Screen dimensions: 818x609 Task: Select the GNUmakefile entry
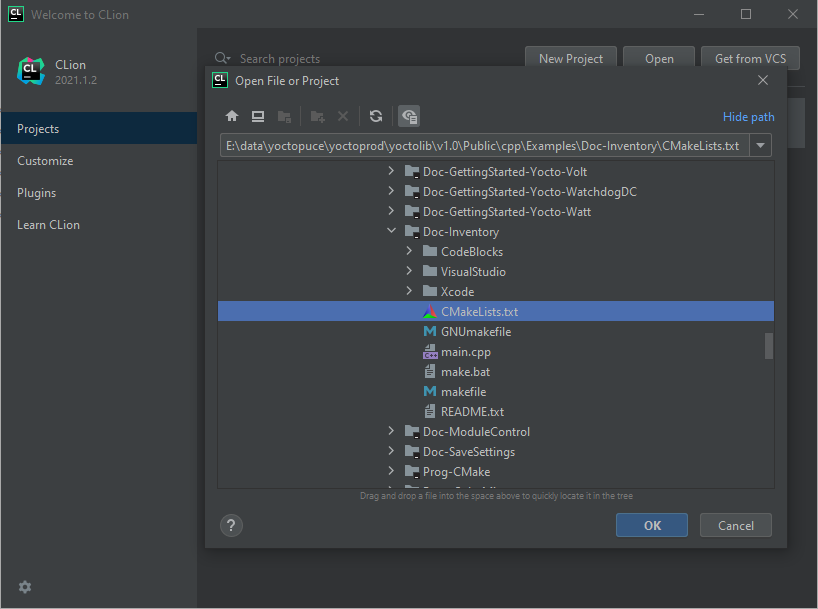tap(475, 332)
